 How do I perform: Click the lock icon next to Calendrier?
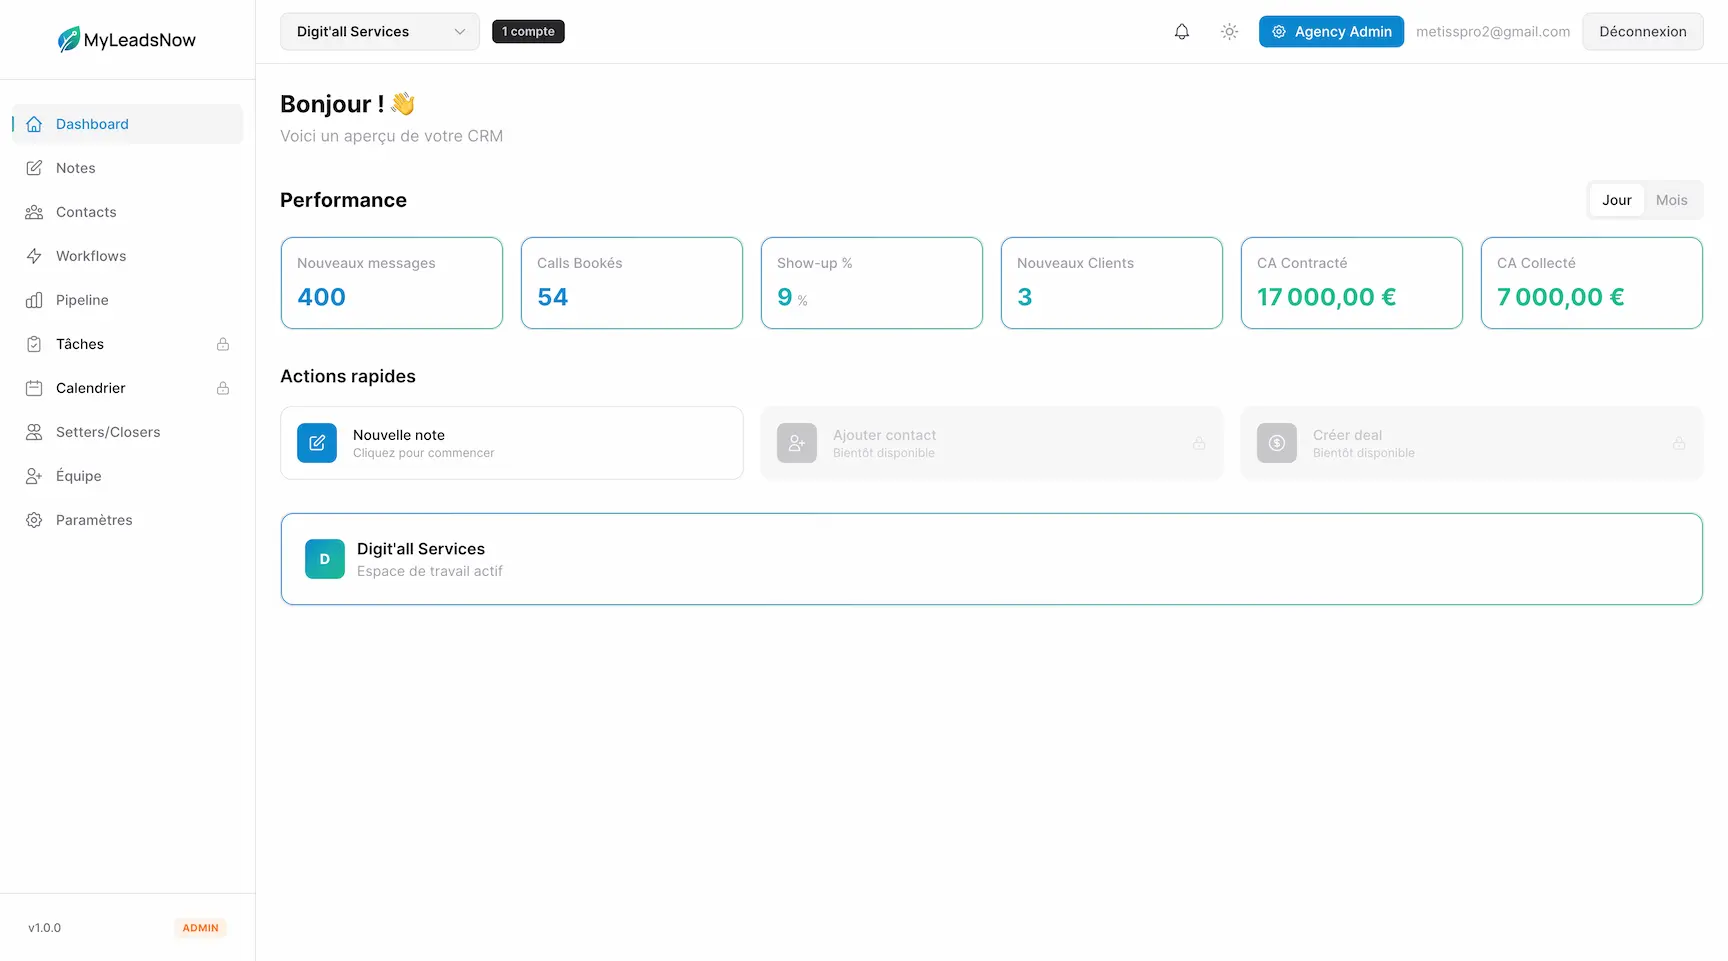223,387
